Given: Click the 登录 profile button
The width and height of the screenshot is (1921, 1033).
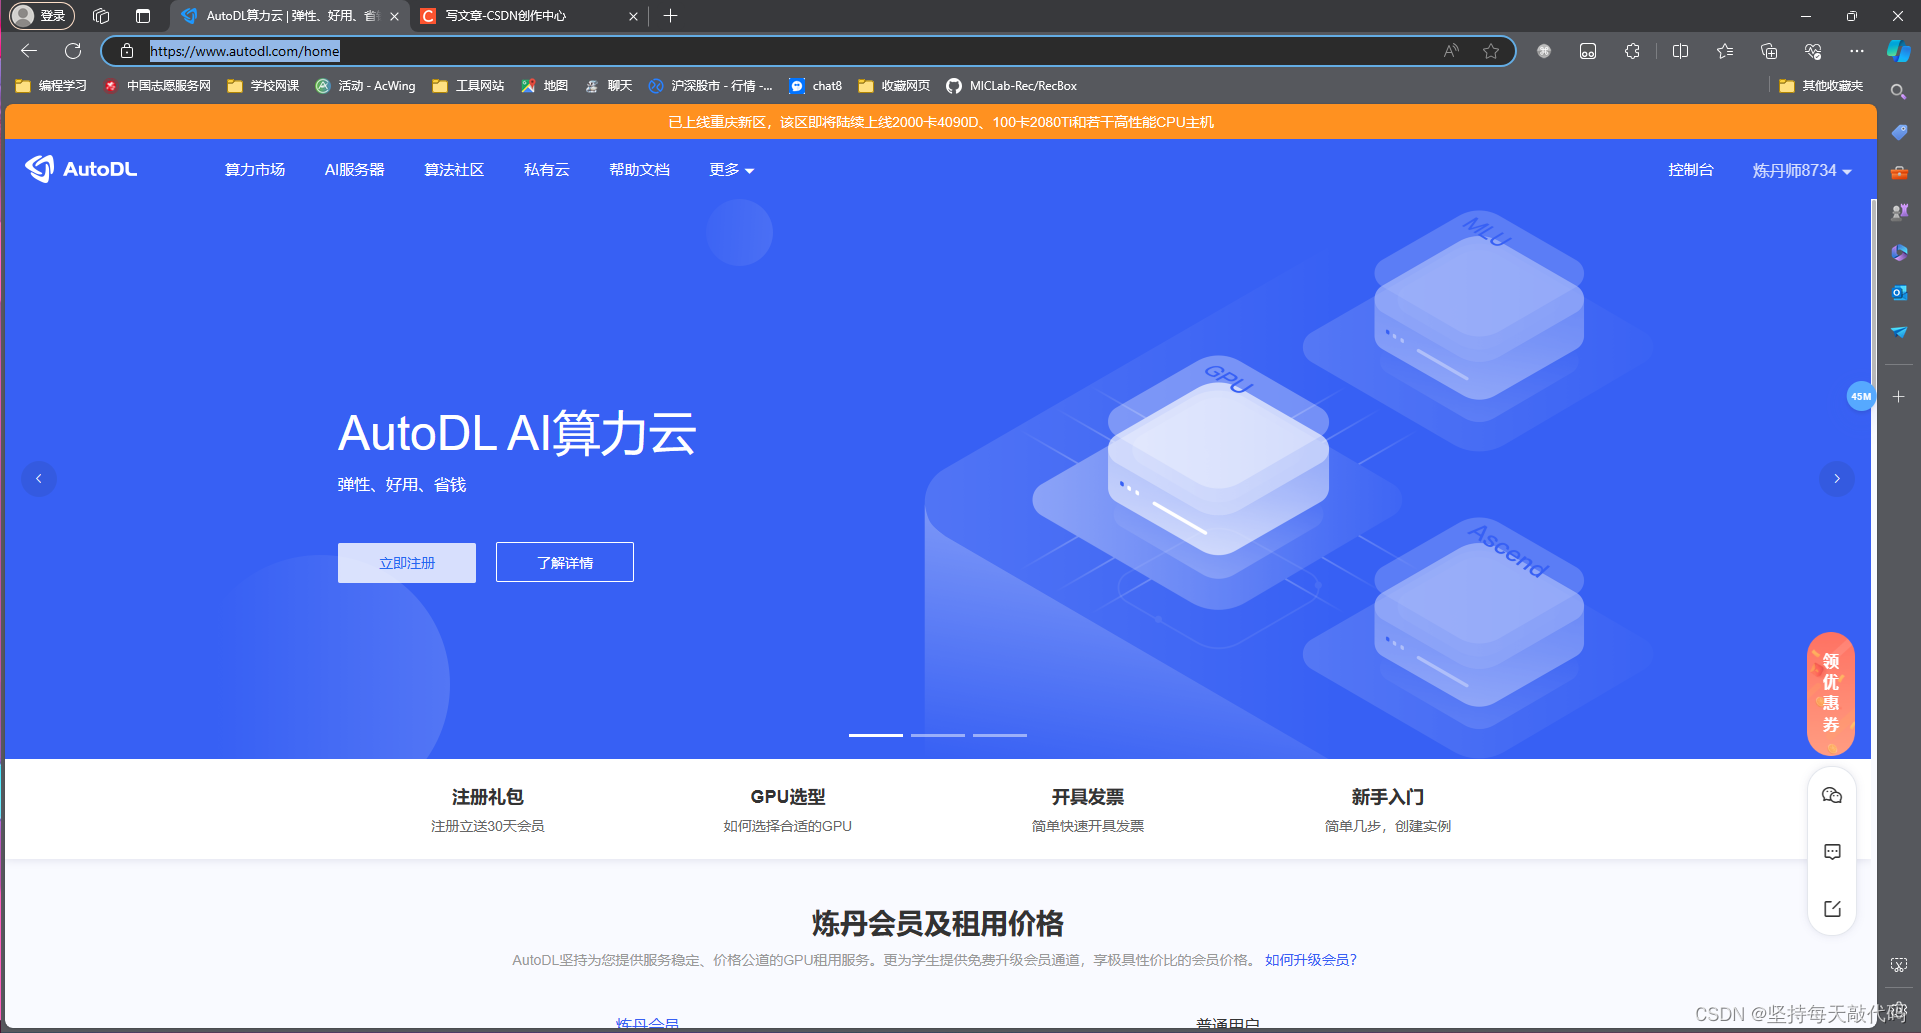Looking at the screenshot, I should pos(41,16).
